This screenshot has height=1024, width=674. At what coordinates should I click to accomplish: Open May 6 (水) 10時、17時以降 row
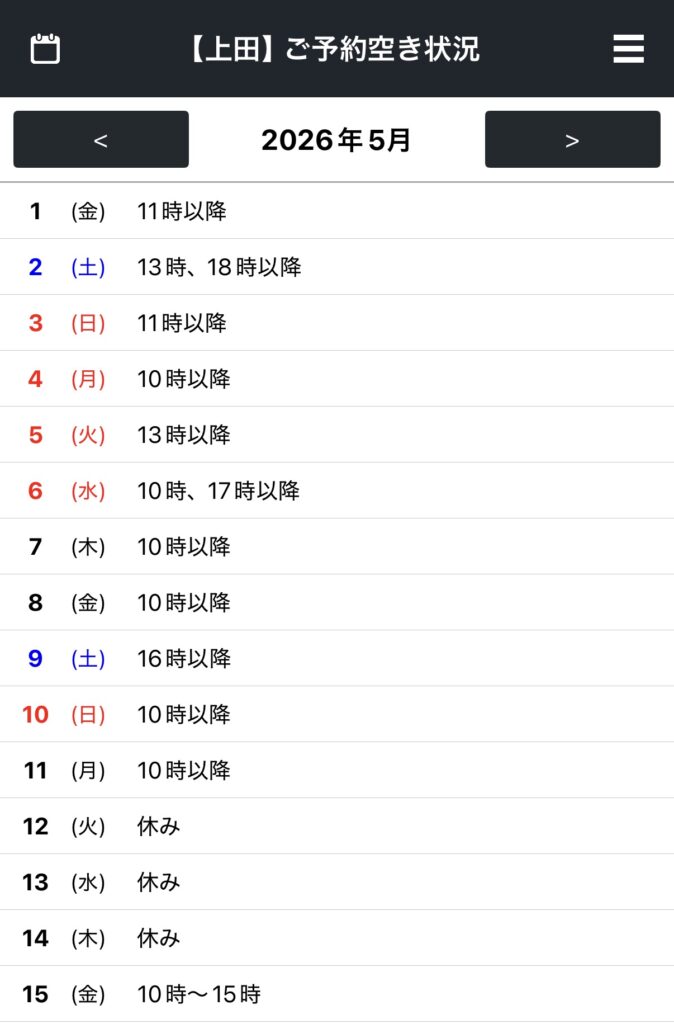click(337, 491)
